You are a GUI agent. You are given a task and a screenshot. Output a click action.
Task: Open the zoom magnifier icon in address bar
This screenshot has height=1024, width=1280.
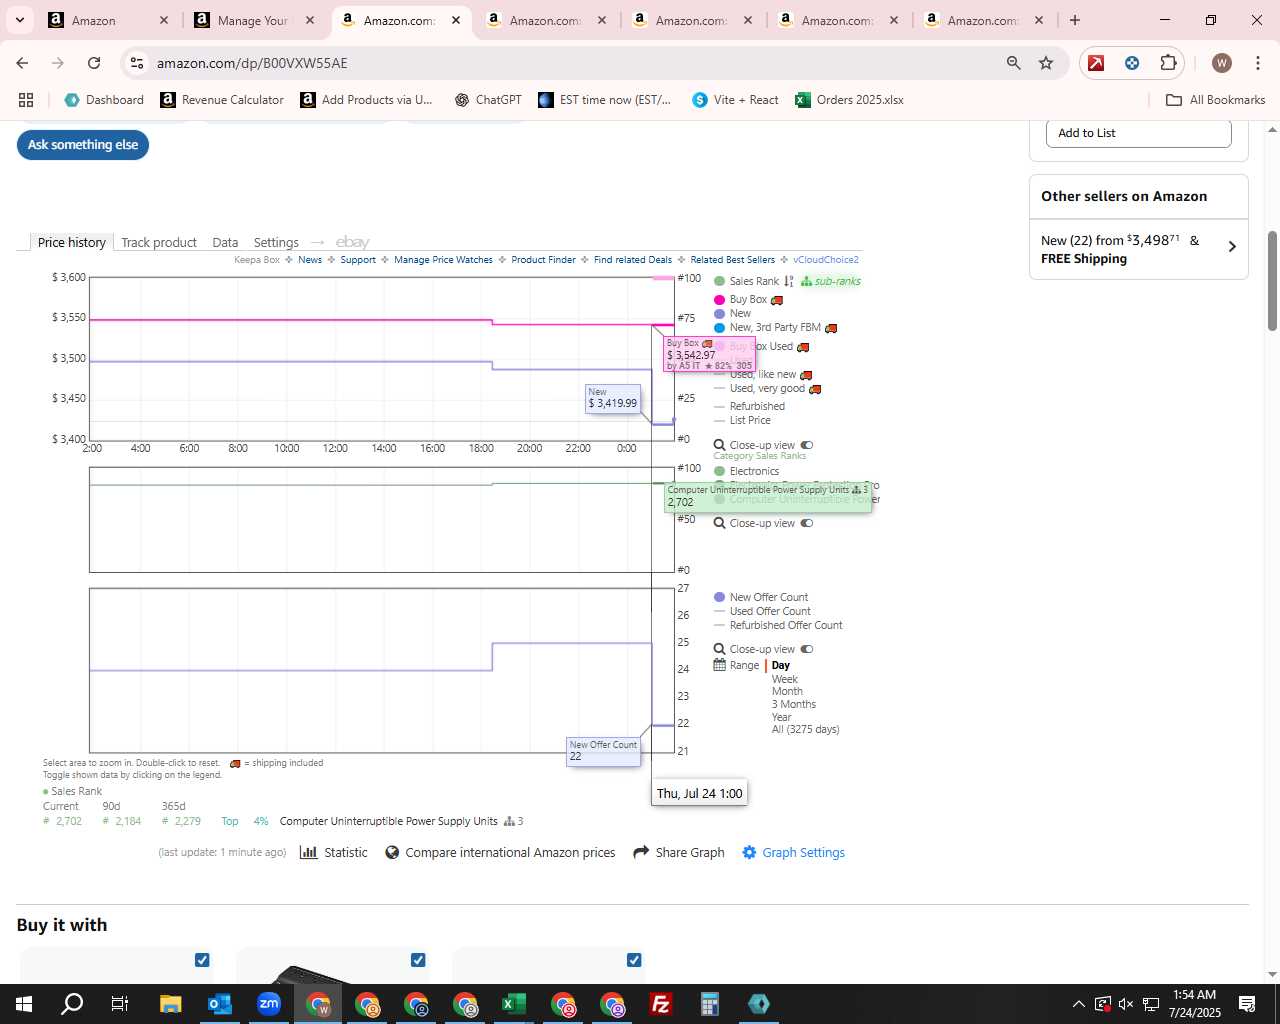[x=1014, y=63]
